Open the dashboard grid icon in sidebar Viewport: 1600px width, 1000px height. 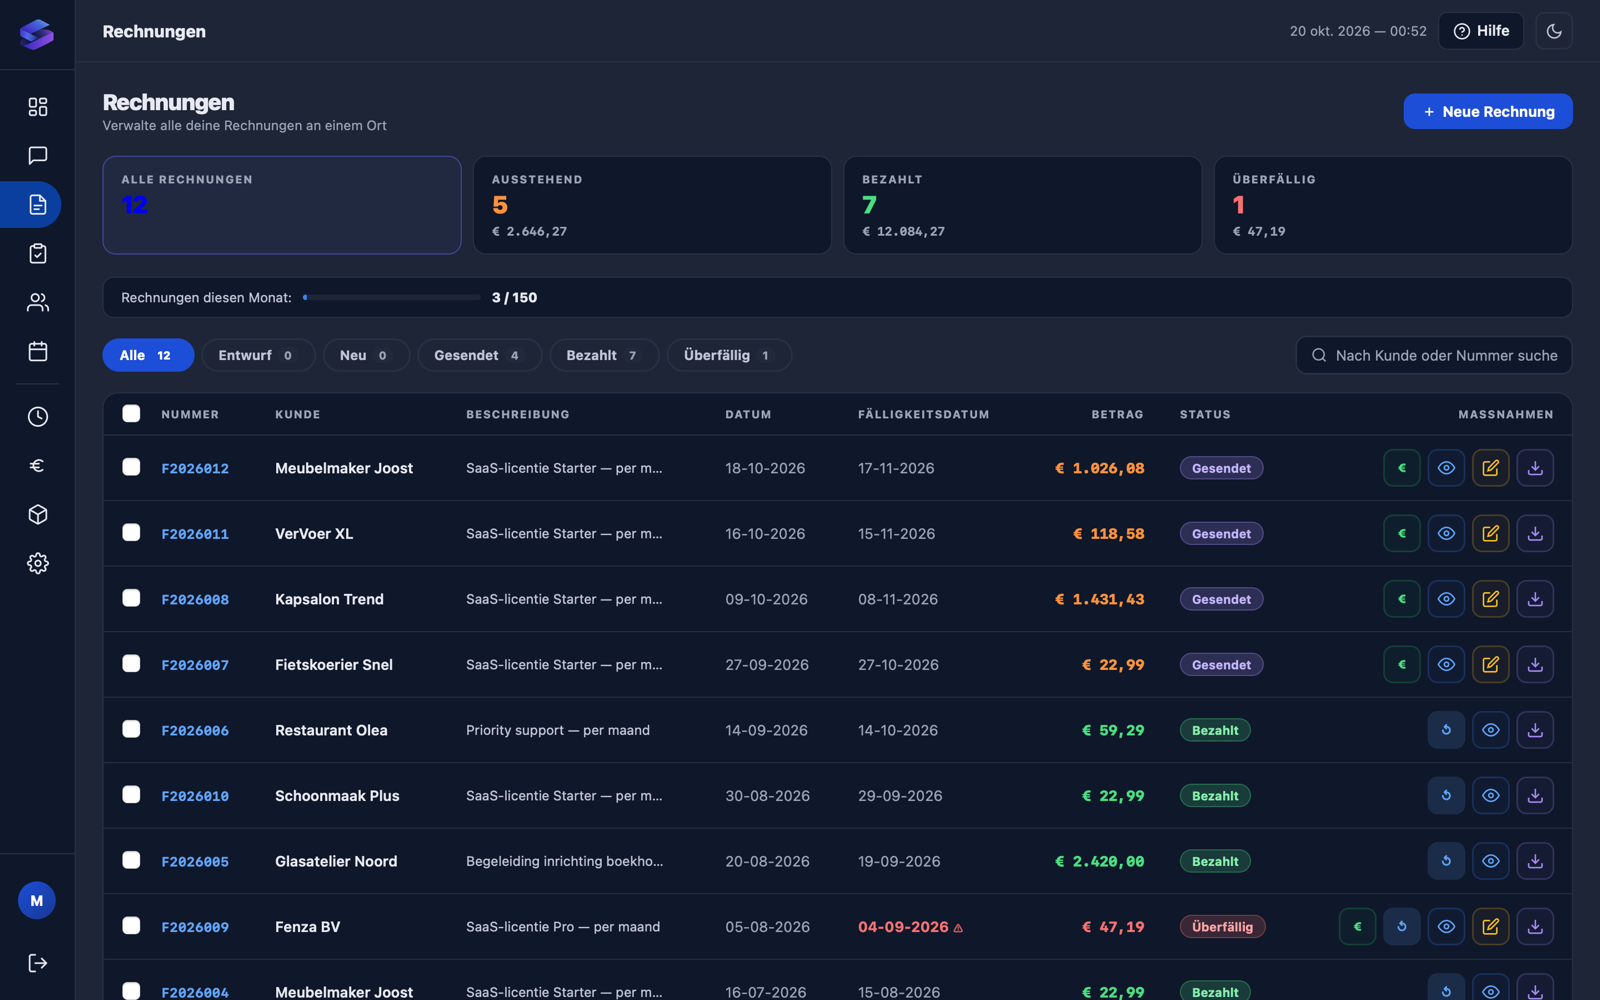click(x=38, y=106)
